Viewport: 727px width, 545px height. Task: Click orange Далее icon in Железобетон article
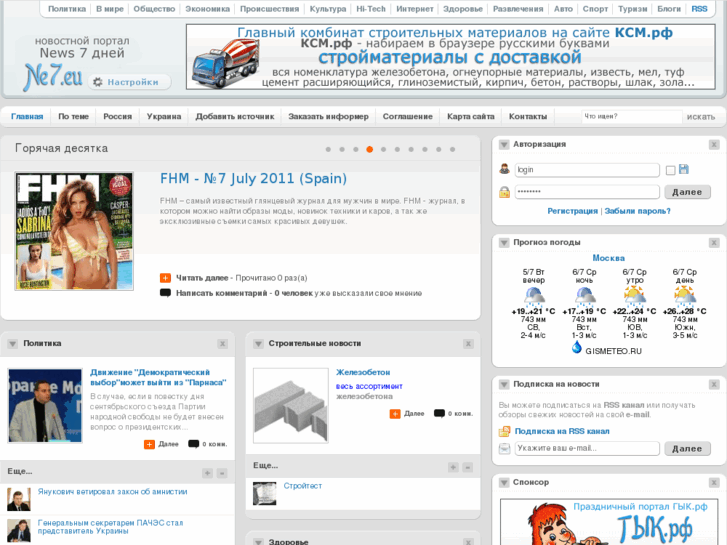(x=395, y=414)
